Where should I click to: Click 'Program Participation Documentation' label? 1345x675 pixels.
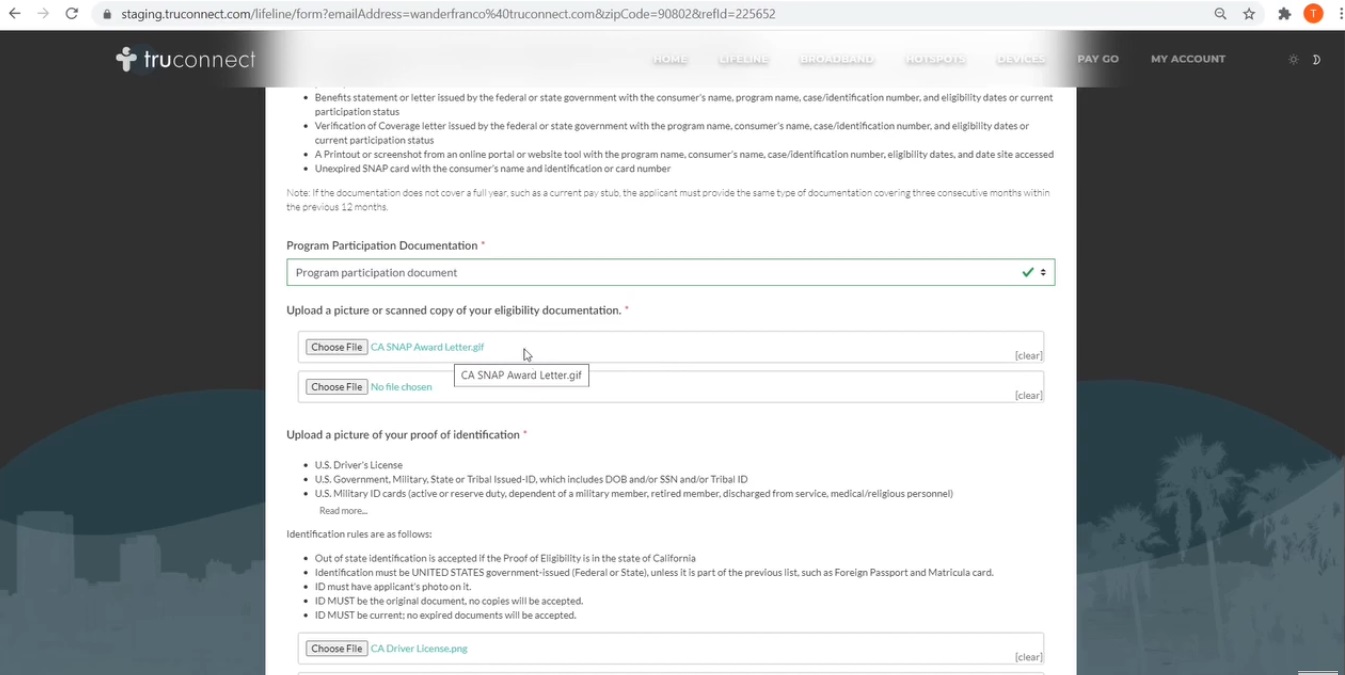coord(382,245)
